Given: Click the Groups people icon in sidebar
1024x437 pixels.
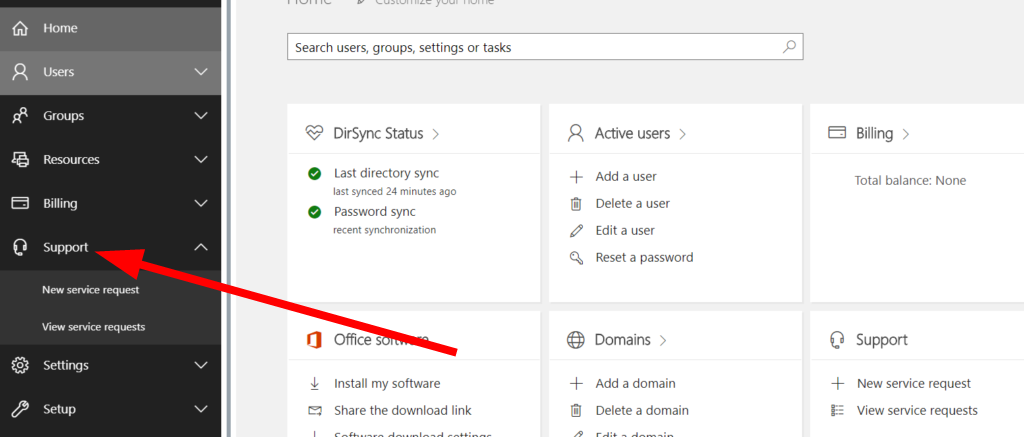Looking at the screenshot, I should [x=20, y=116].
